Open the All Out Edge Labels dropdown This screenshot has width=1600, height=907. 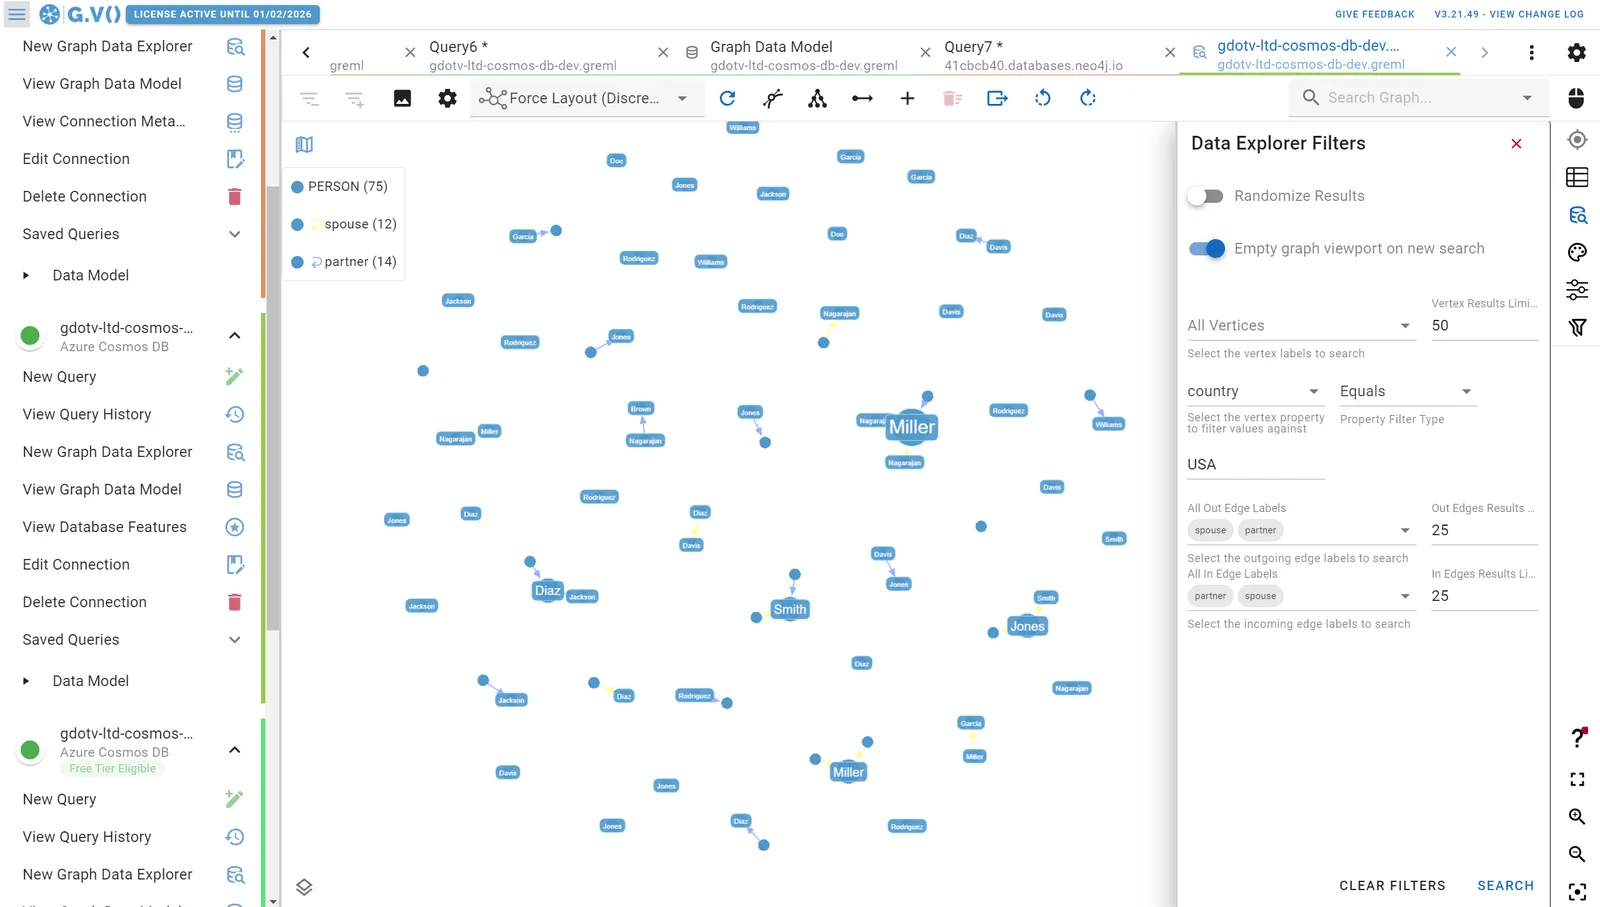(x=1301, y=530)
